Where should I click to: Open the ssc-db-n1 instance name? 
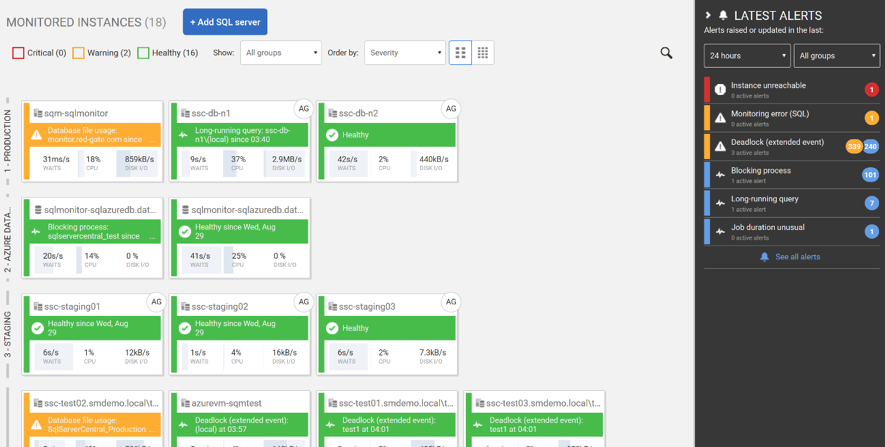pyautogui.click(x=211, y=113)
